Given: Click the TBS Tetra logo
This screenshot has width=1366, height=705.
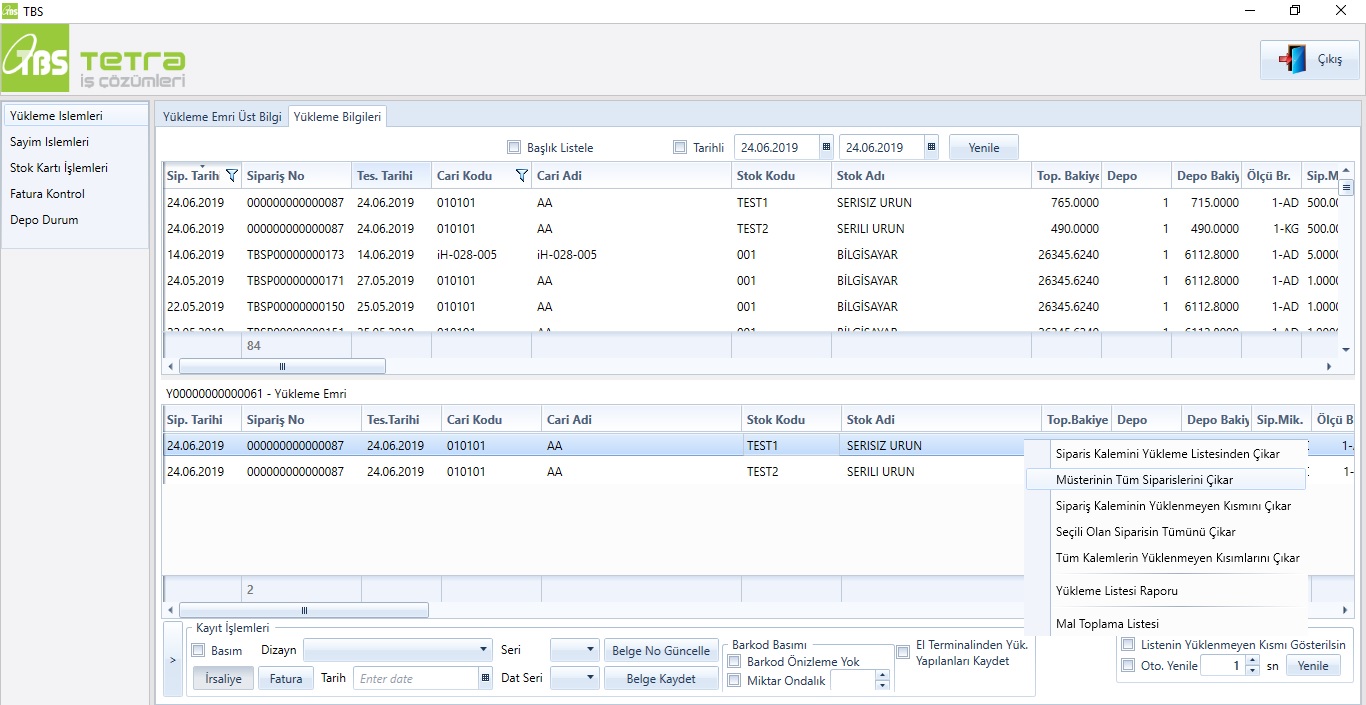Looking at the screenshot, I should pos(95,61).
